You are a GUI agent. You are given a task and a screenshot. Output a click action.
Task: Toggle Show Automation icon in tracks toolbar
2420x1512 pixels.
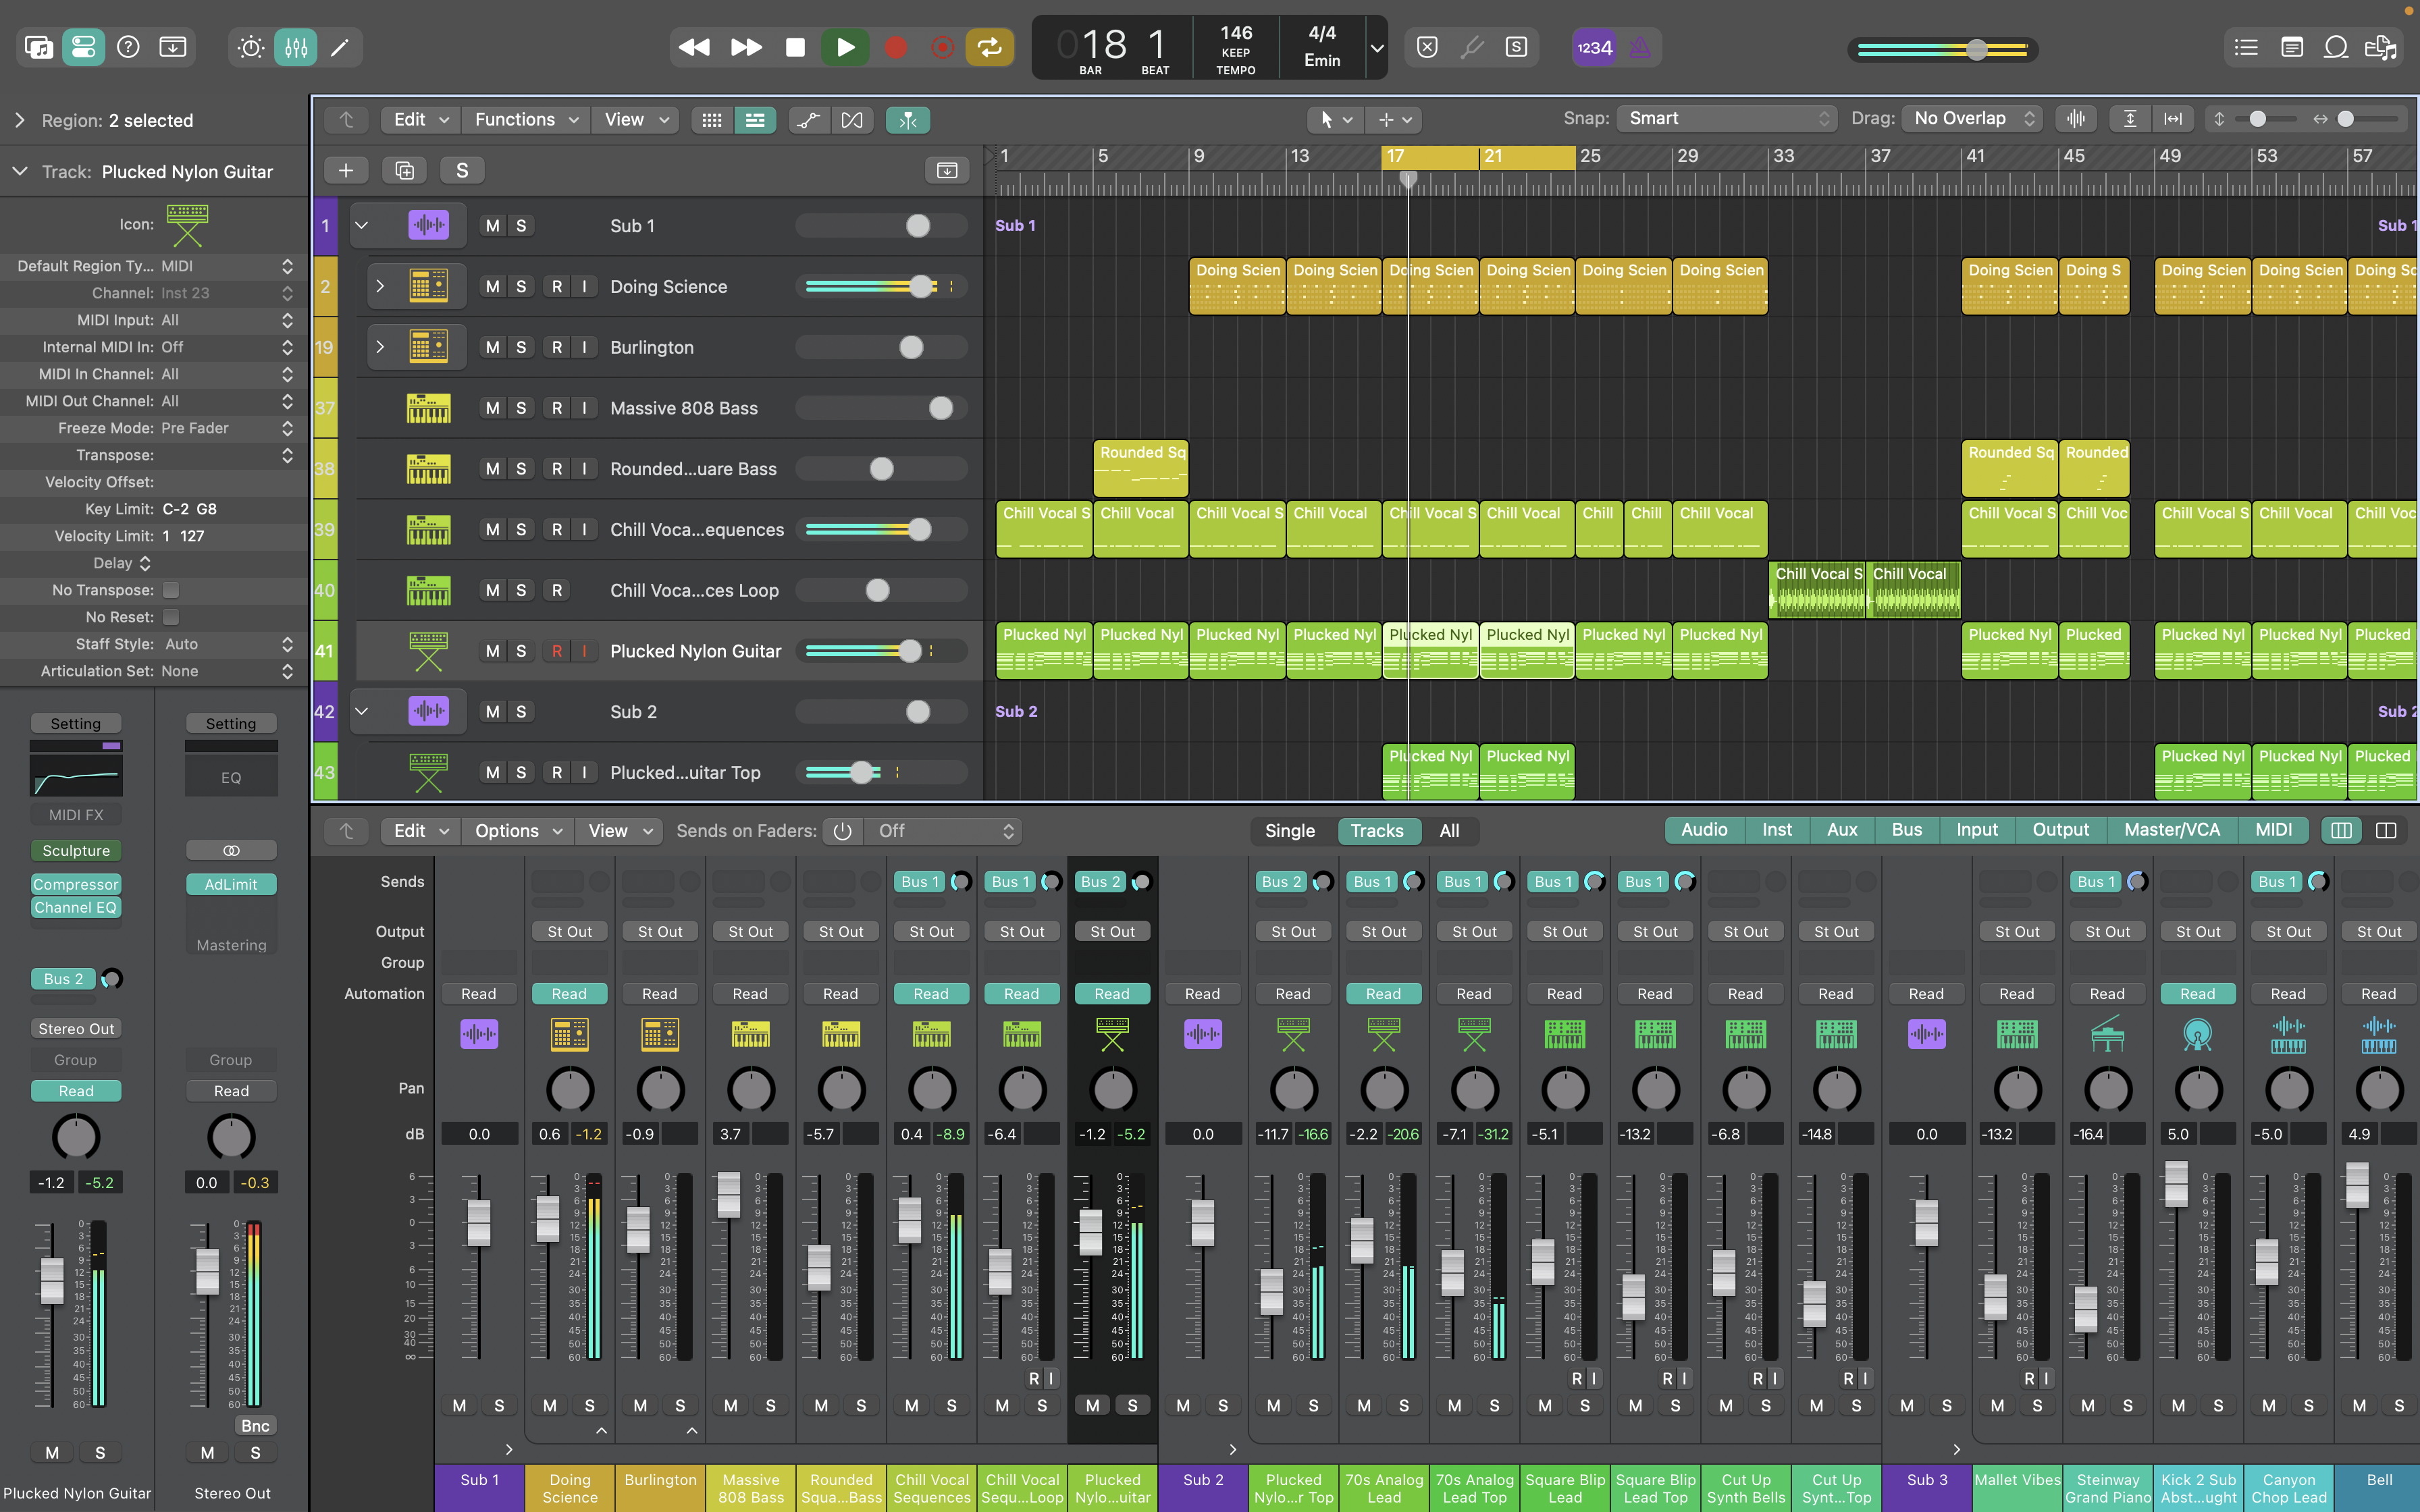808,120
